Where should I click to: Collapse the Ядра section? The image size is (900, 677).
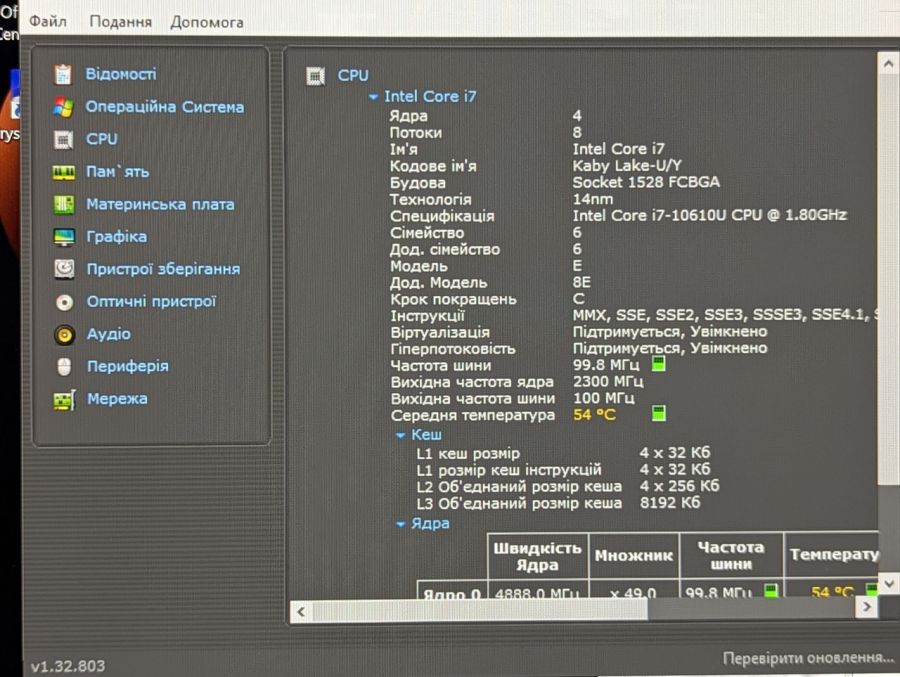tap(401, 524)
